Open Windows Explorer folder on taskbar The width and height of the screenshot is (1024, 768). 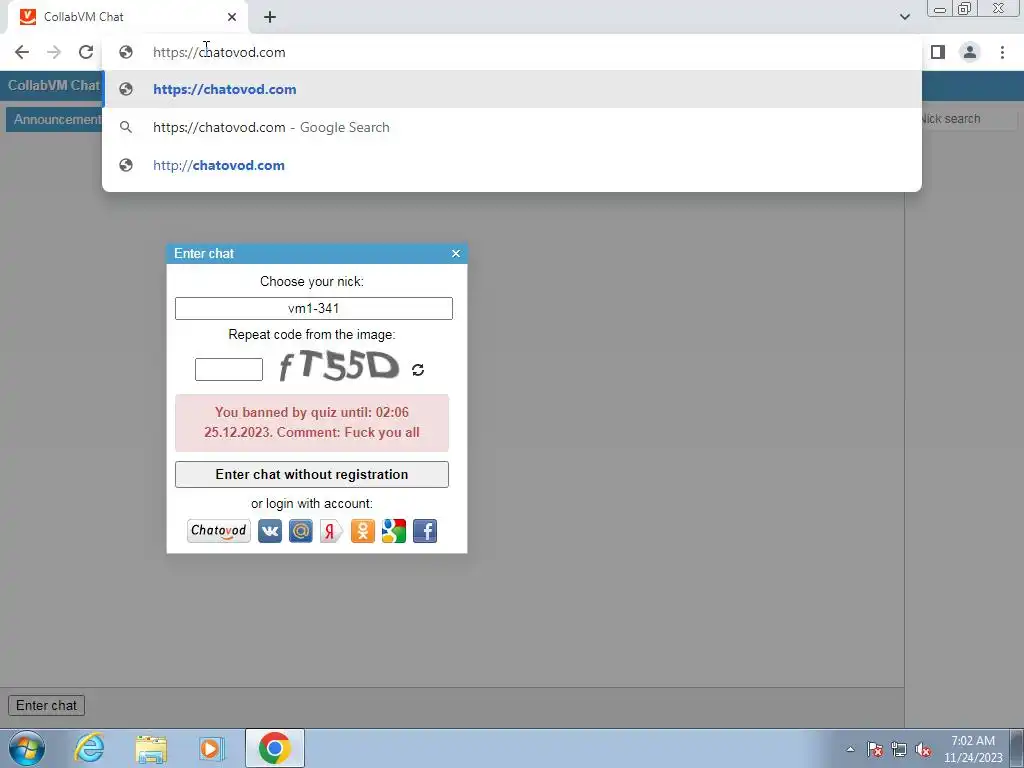151,748
